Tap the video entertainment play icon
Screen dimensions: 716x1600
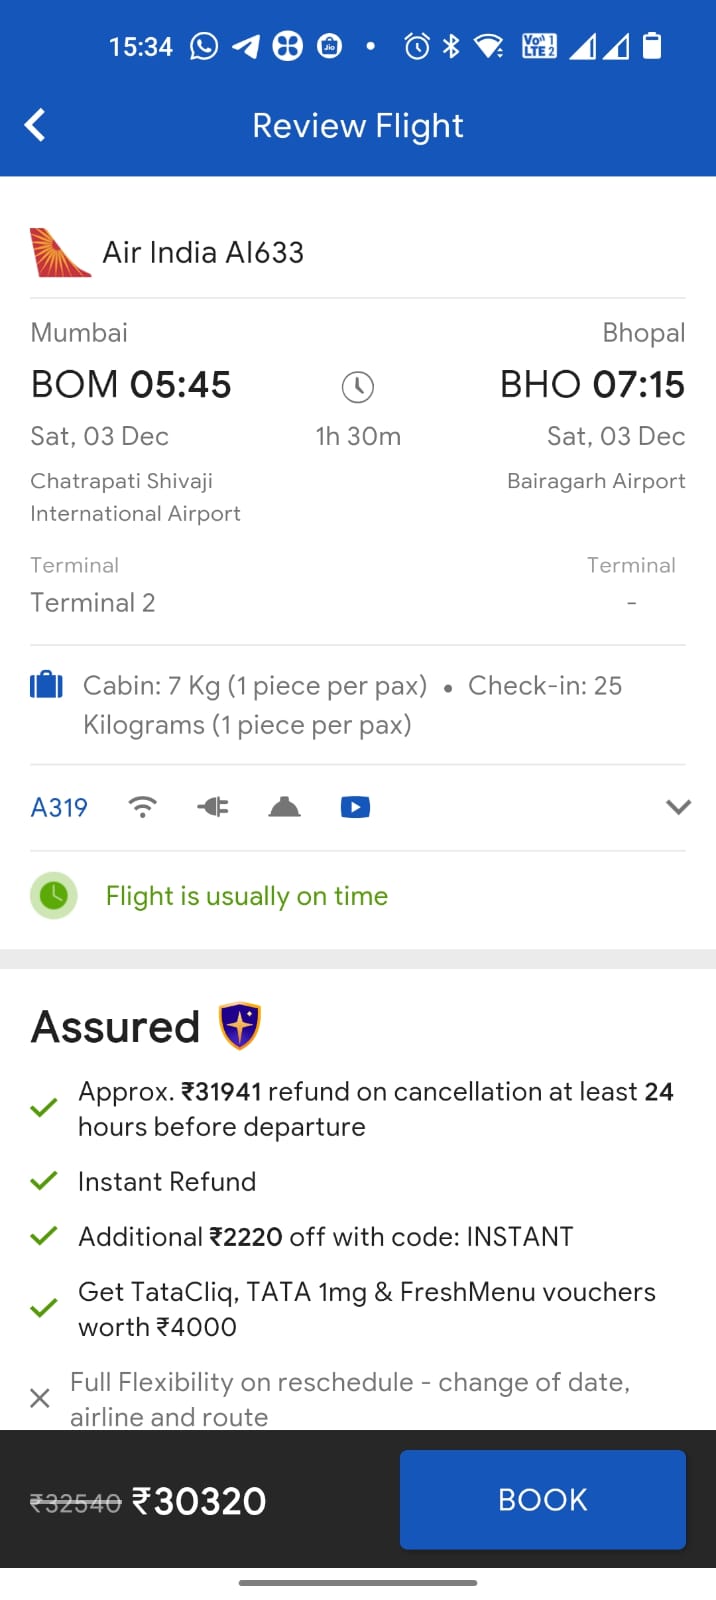pos(355,807)
